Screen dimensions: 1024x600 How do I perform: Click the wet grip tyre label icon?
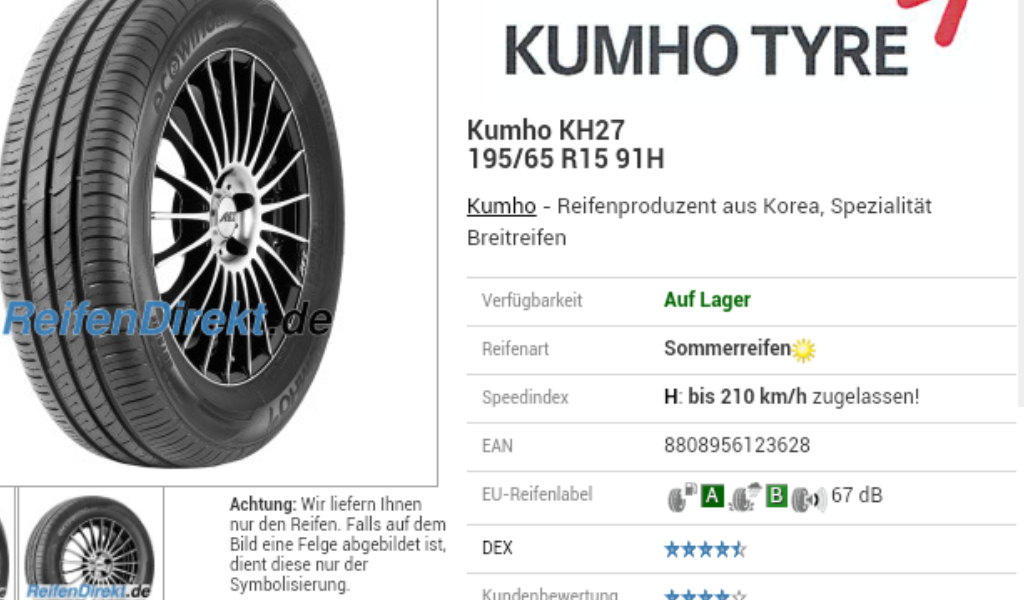745,497
